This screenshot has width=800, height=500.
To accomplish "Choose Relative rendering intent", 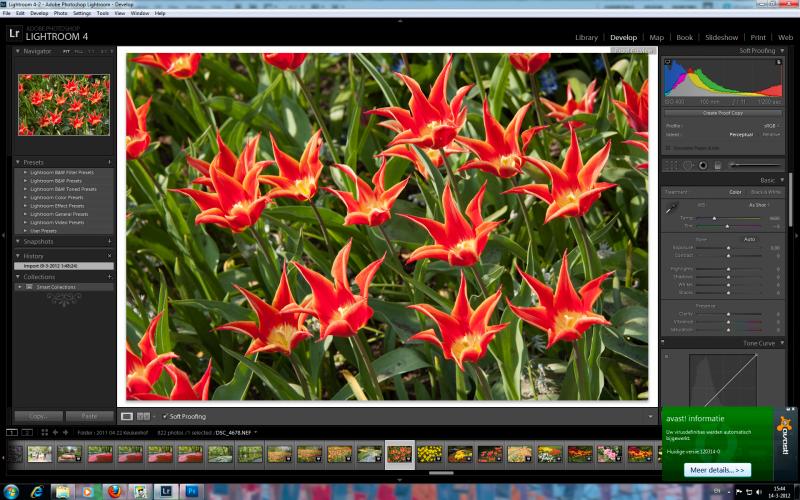I will coord(771,134).
